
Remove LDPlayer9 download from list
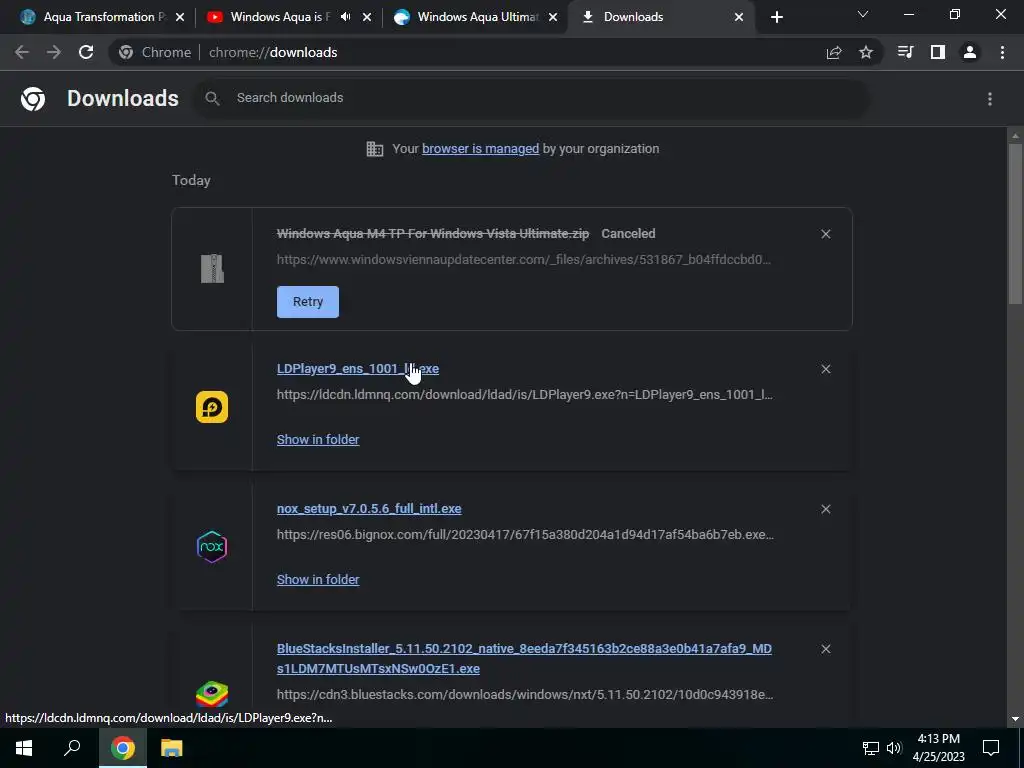(x=826, y=369)
